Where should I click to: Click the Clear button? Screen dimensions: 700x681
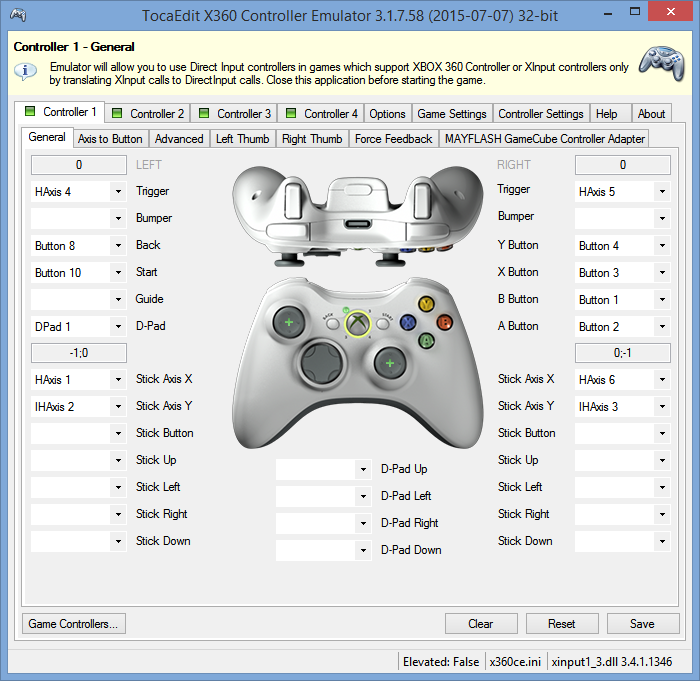[481, 623]
